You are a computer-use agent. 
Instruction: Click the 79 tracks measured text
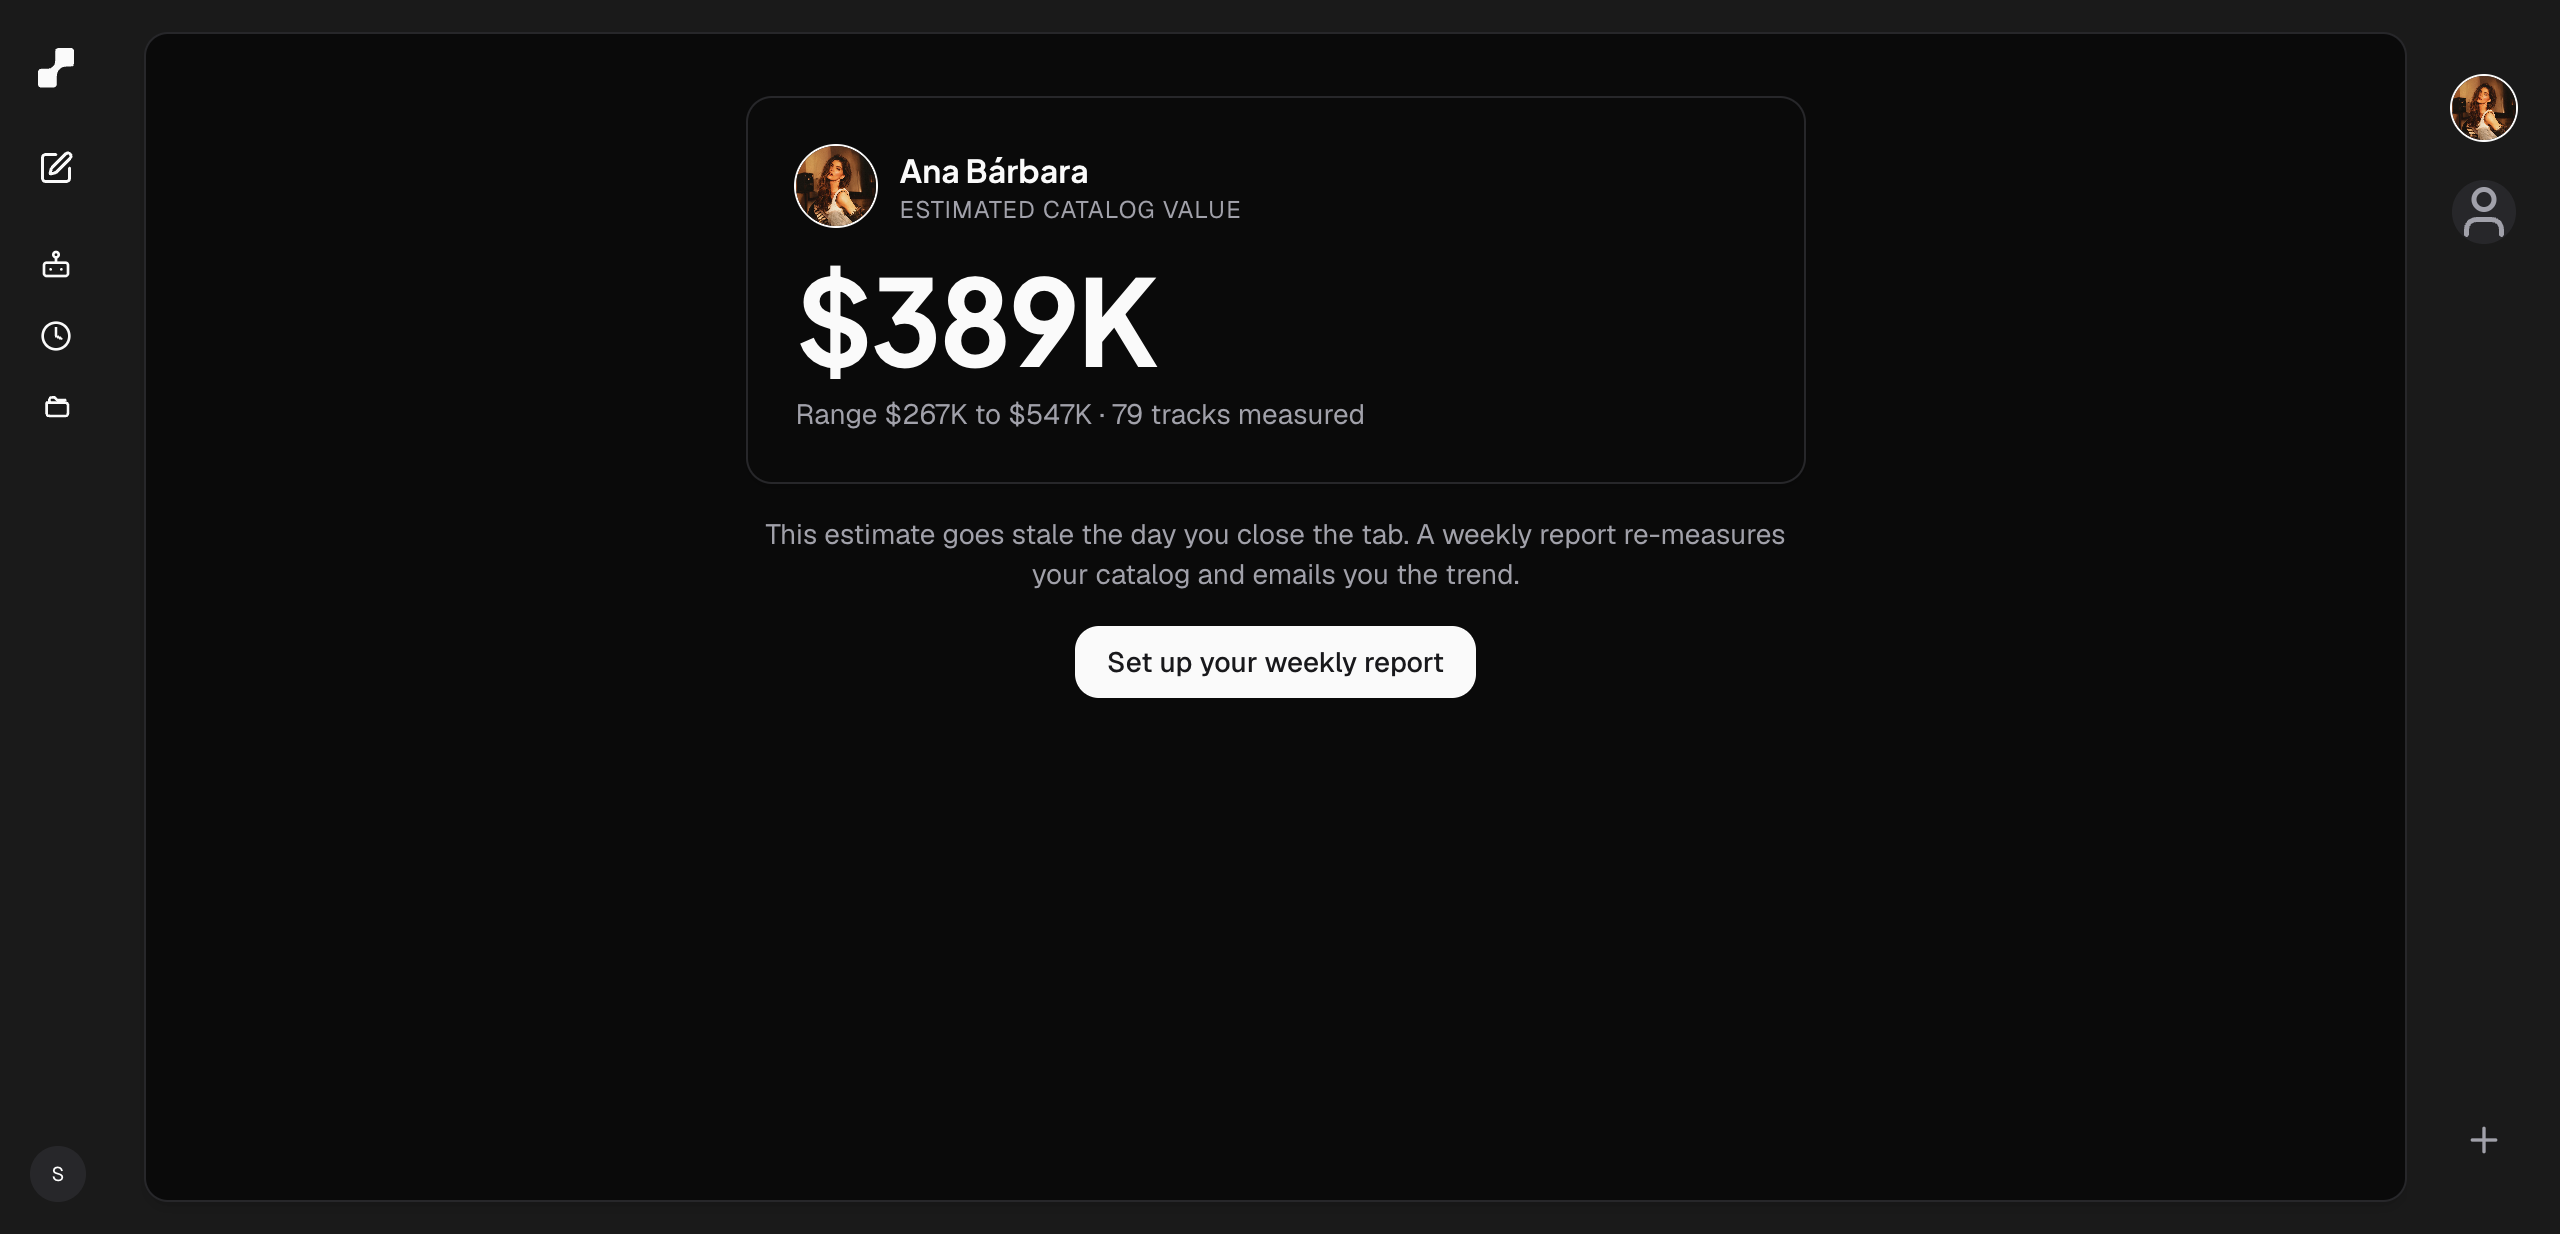tap(1238, 415)
